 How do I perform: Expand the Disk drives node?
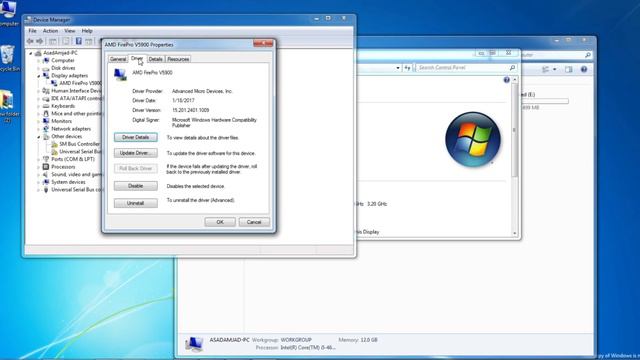click(x=39, y=68)
